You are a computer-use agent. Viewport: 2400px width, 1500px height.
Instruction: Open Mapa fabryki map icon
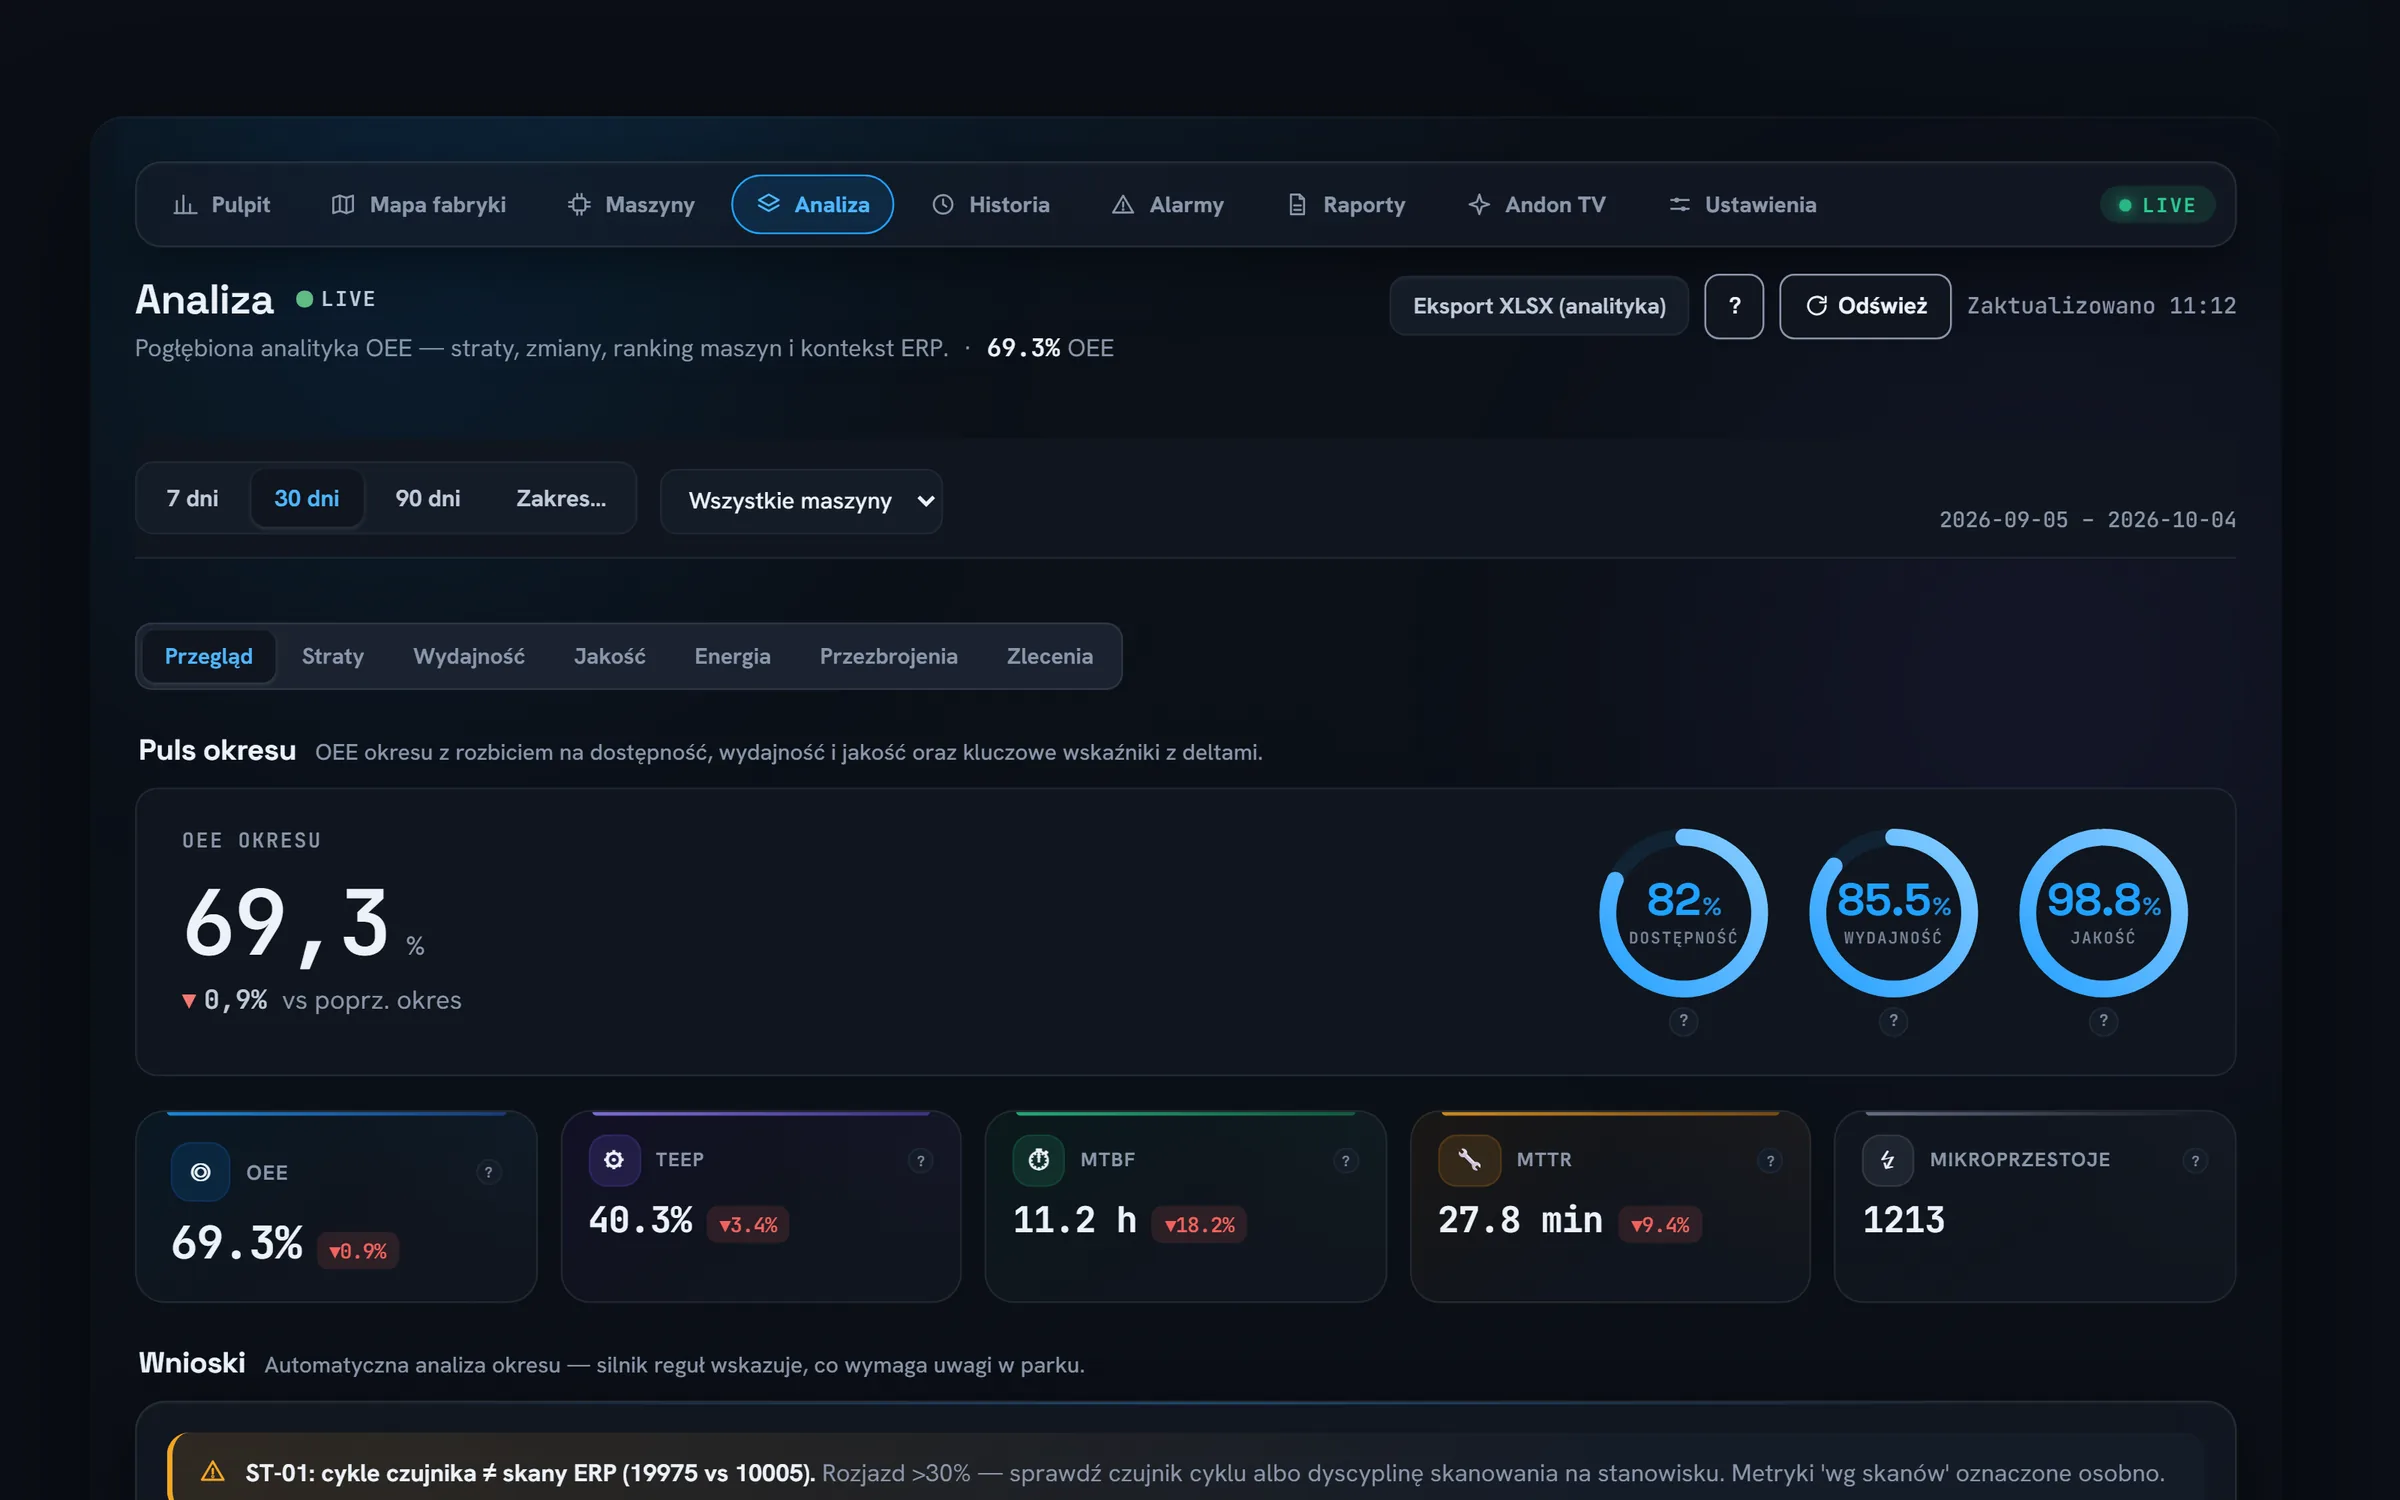(x=343, y=204)
